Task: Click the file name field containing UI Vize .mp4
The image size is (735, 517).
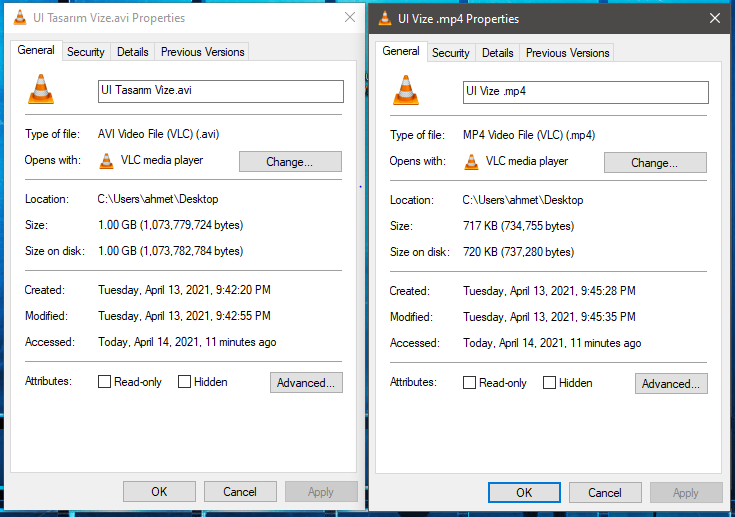Action: pyautogui.click(x=585, y=92)
